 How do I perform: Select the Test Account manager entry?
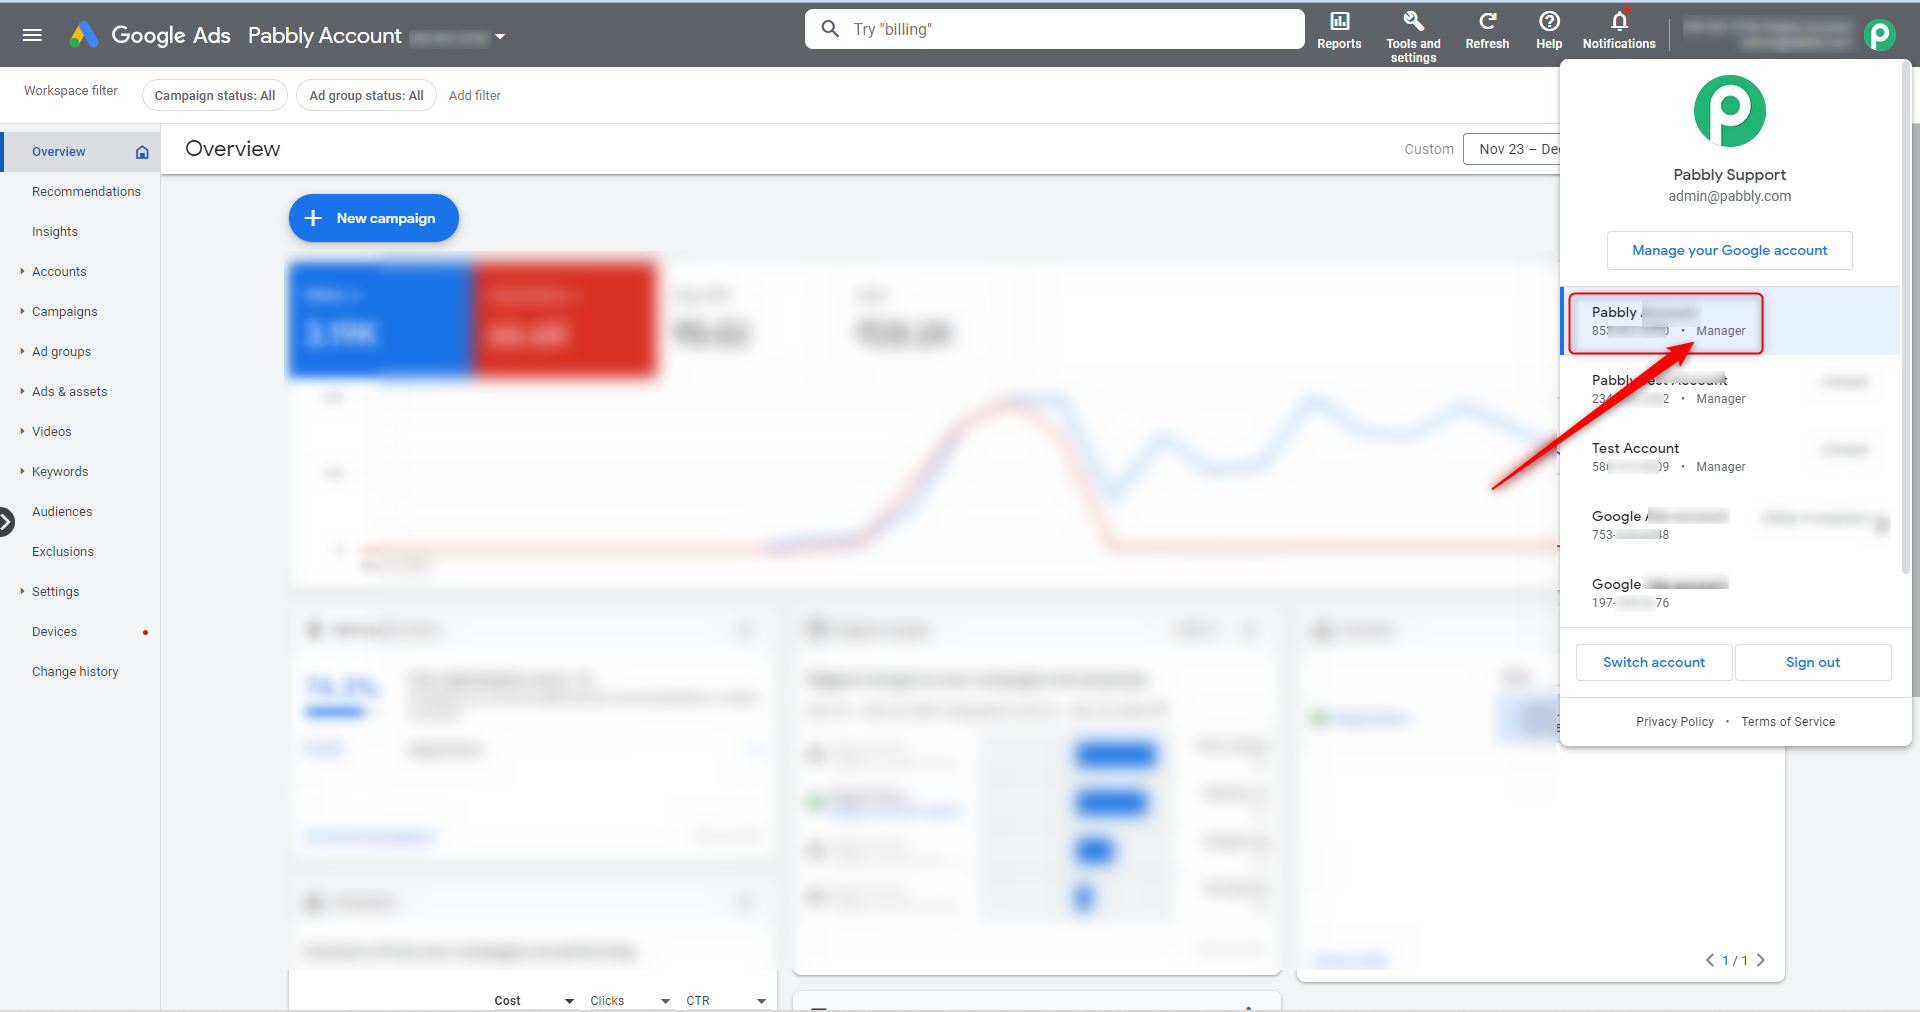[x=1731, y=457]
